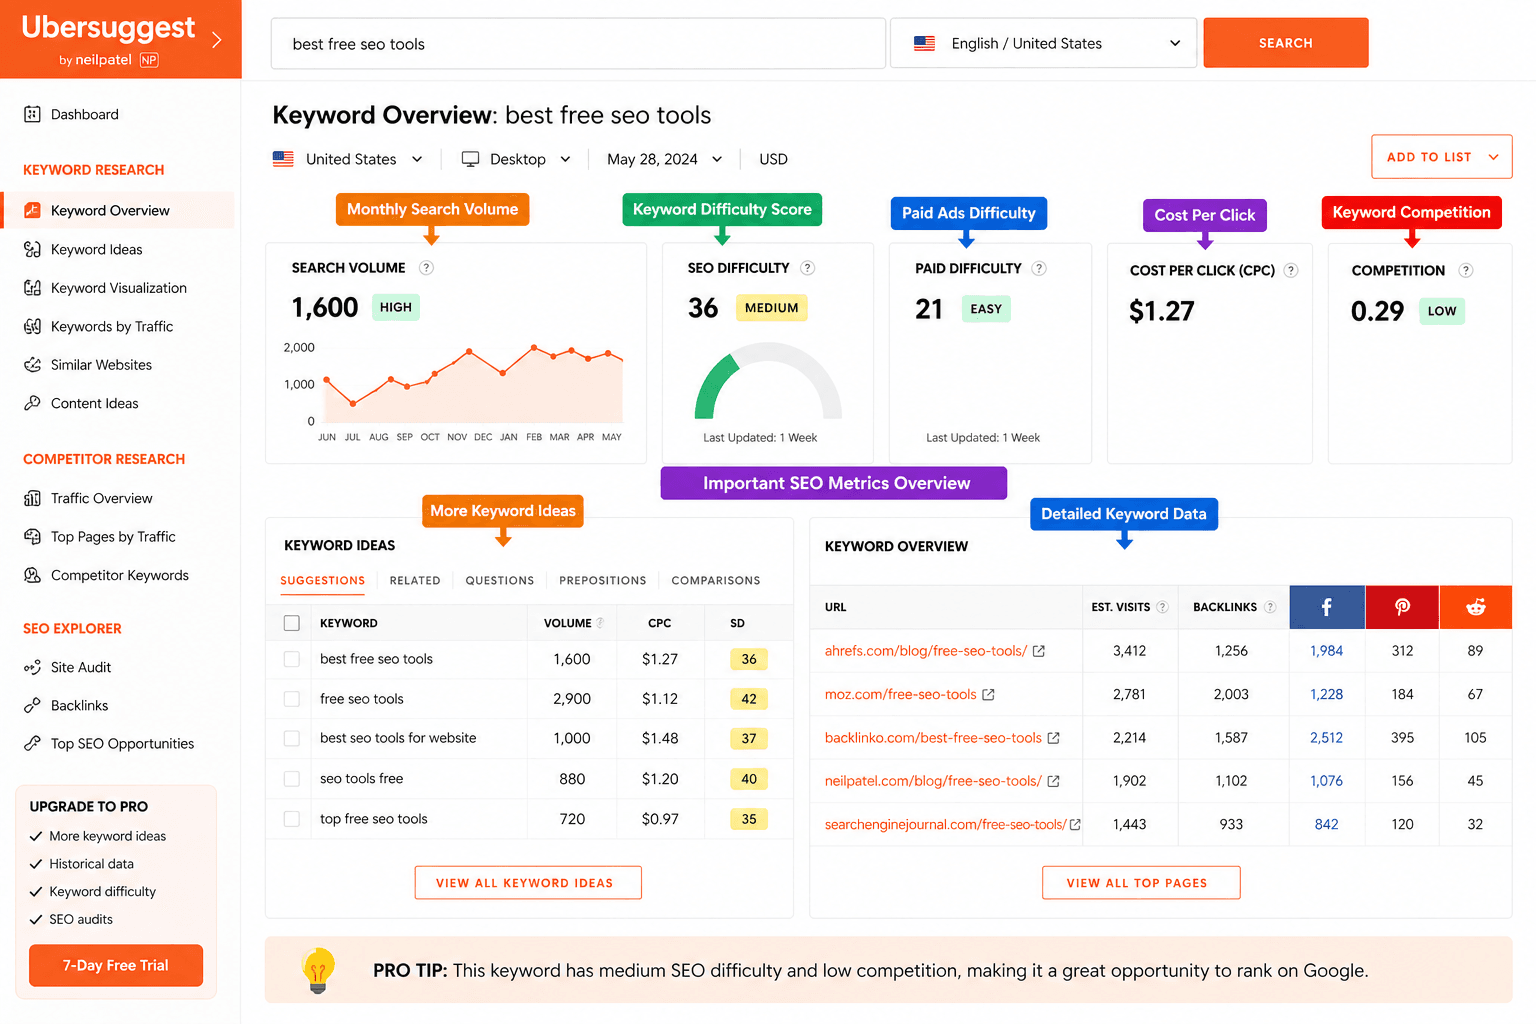Click the Reddit column header icon

pos(1475,607)
